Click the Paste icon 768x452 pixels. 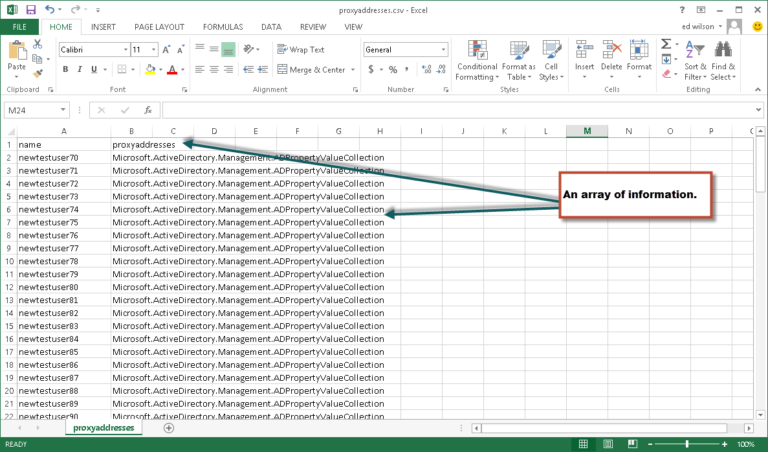tap(16, 54)
